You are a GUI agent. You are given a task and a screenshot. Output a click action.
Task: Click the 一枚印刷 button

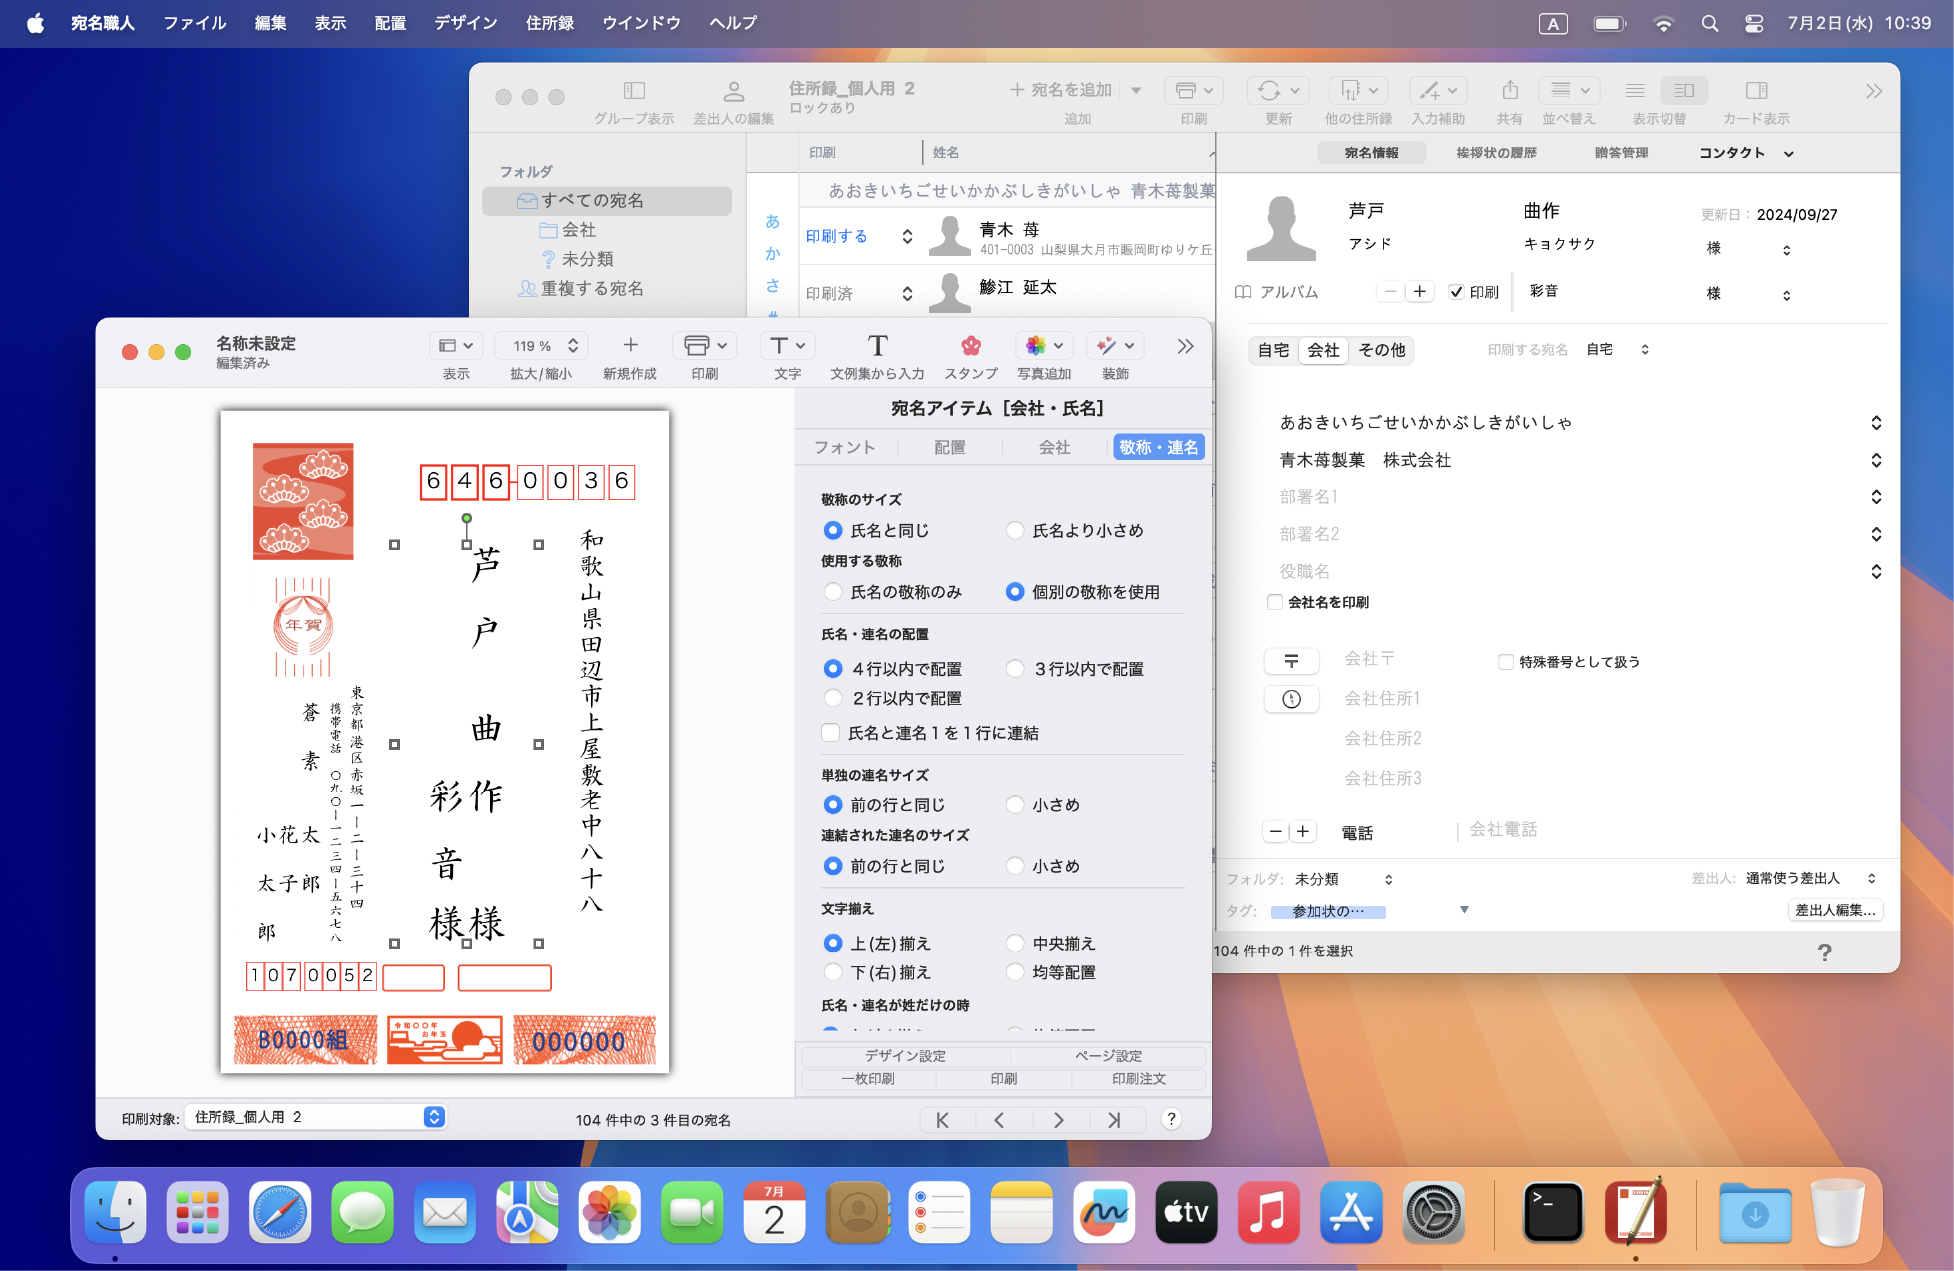click(868, 1079)
